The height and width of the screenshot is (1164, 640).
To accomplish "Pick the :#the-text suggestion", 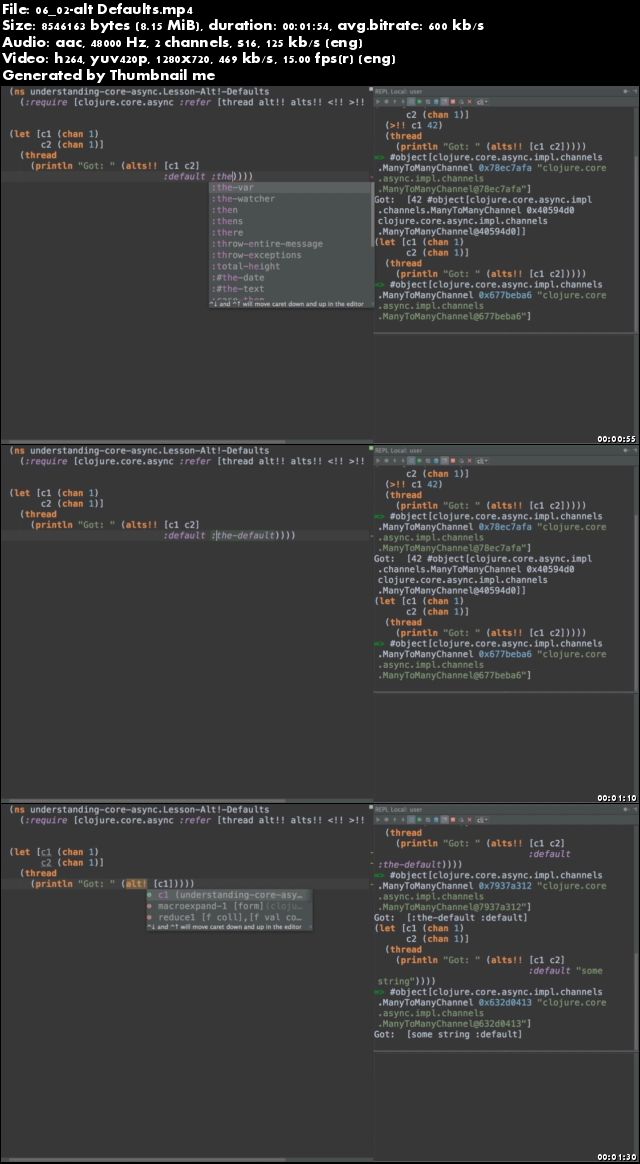I will [290, 289].
